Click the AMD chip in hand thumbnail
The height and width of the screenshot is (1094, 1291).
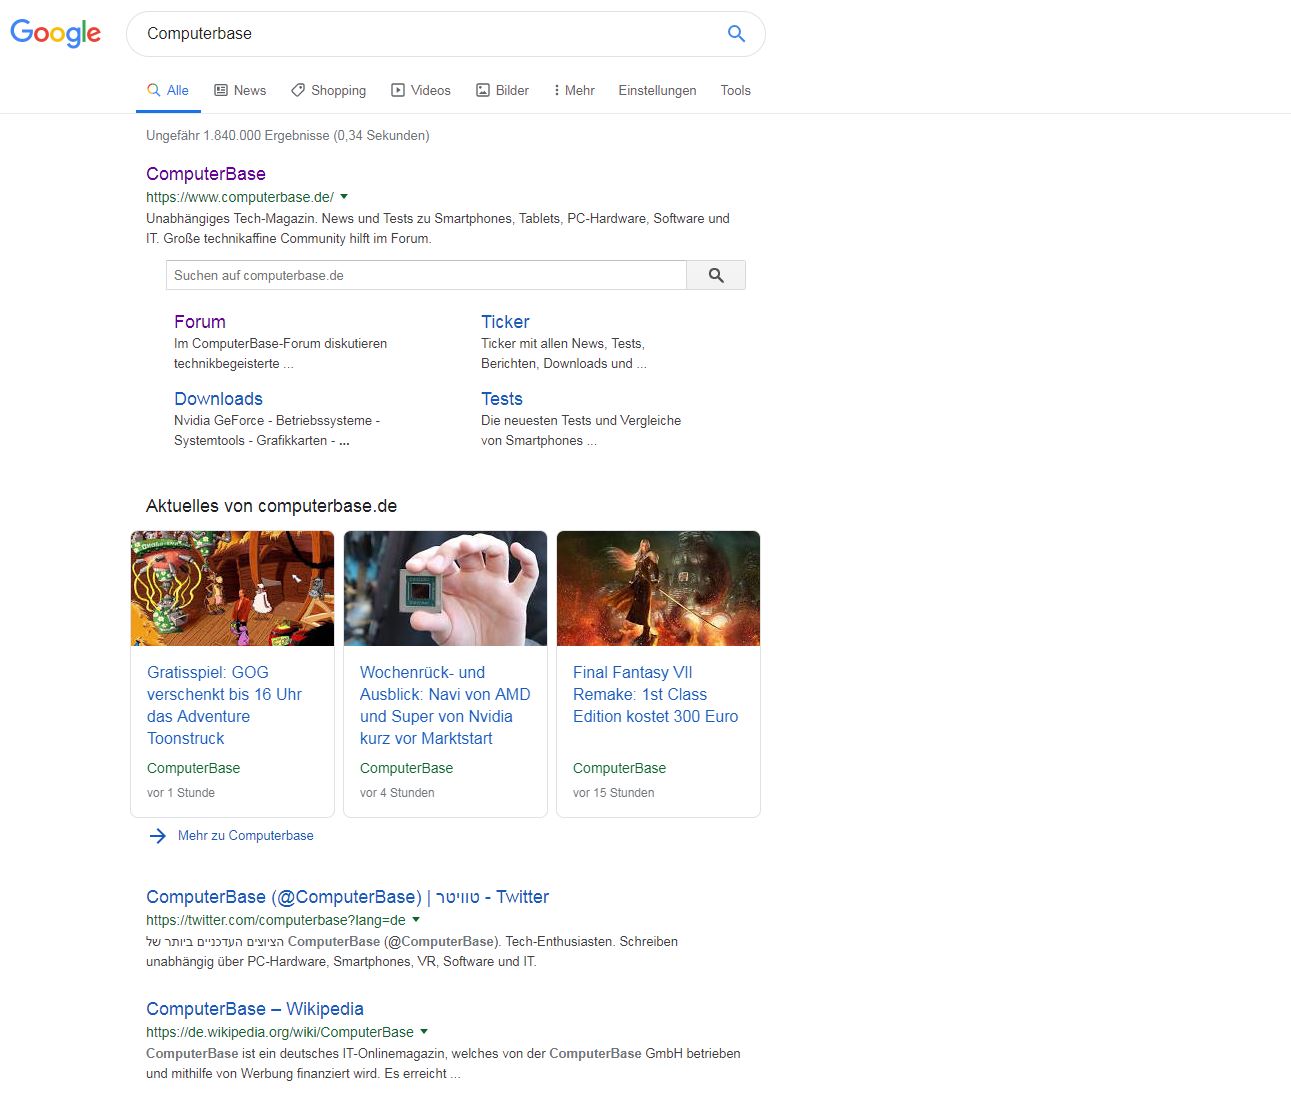click(x=446, y=588)
